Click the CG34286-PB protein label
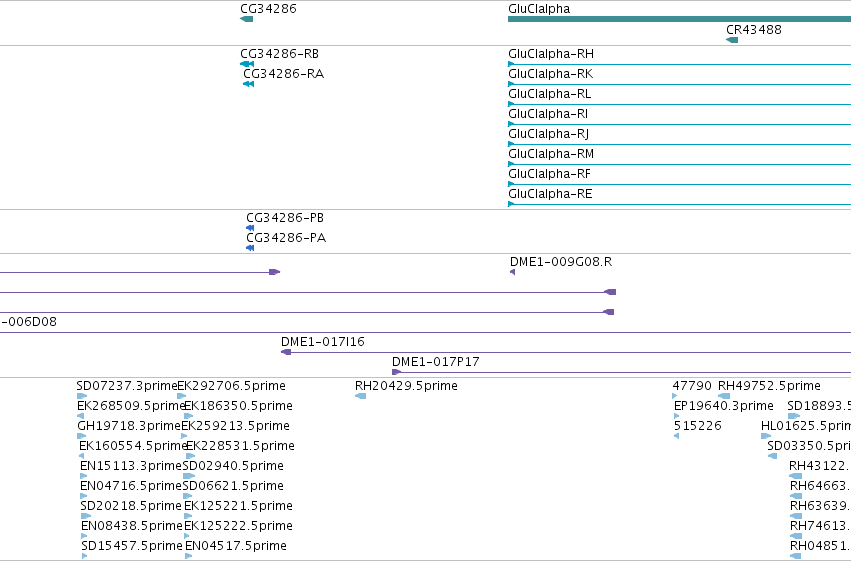Screen dimensions: 851x561 [x=285, y=218]
